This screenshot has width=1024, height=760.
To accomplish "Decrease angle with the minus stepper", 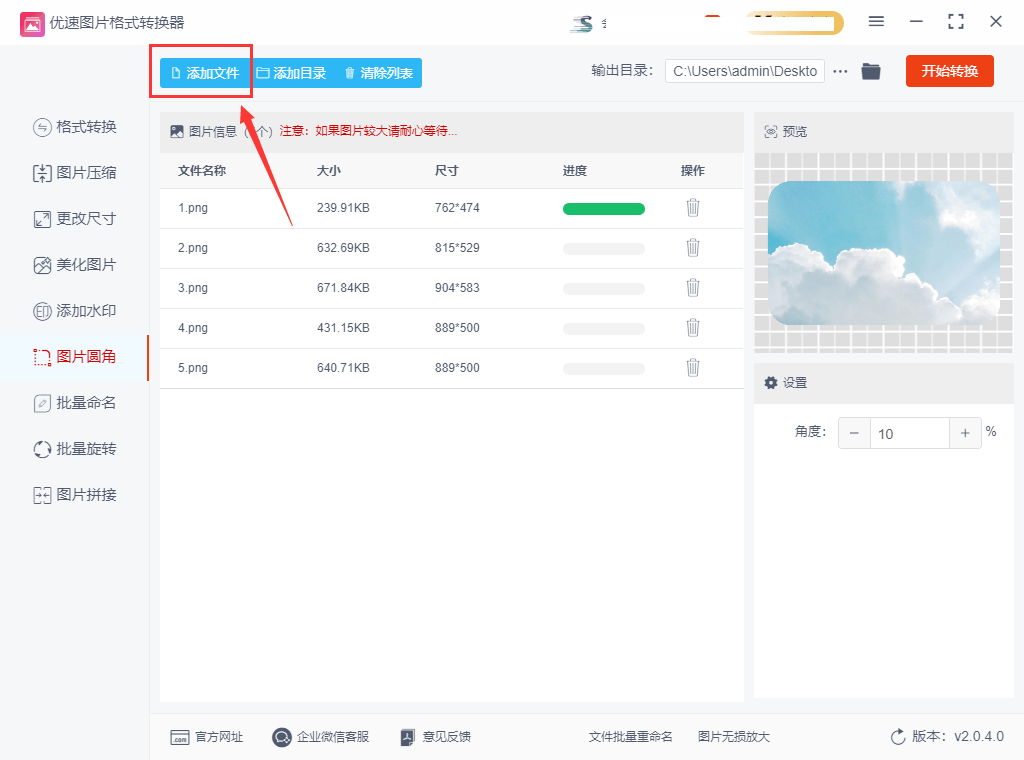I will point(854,433).
